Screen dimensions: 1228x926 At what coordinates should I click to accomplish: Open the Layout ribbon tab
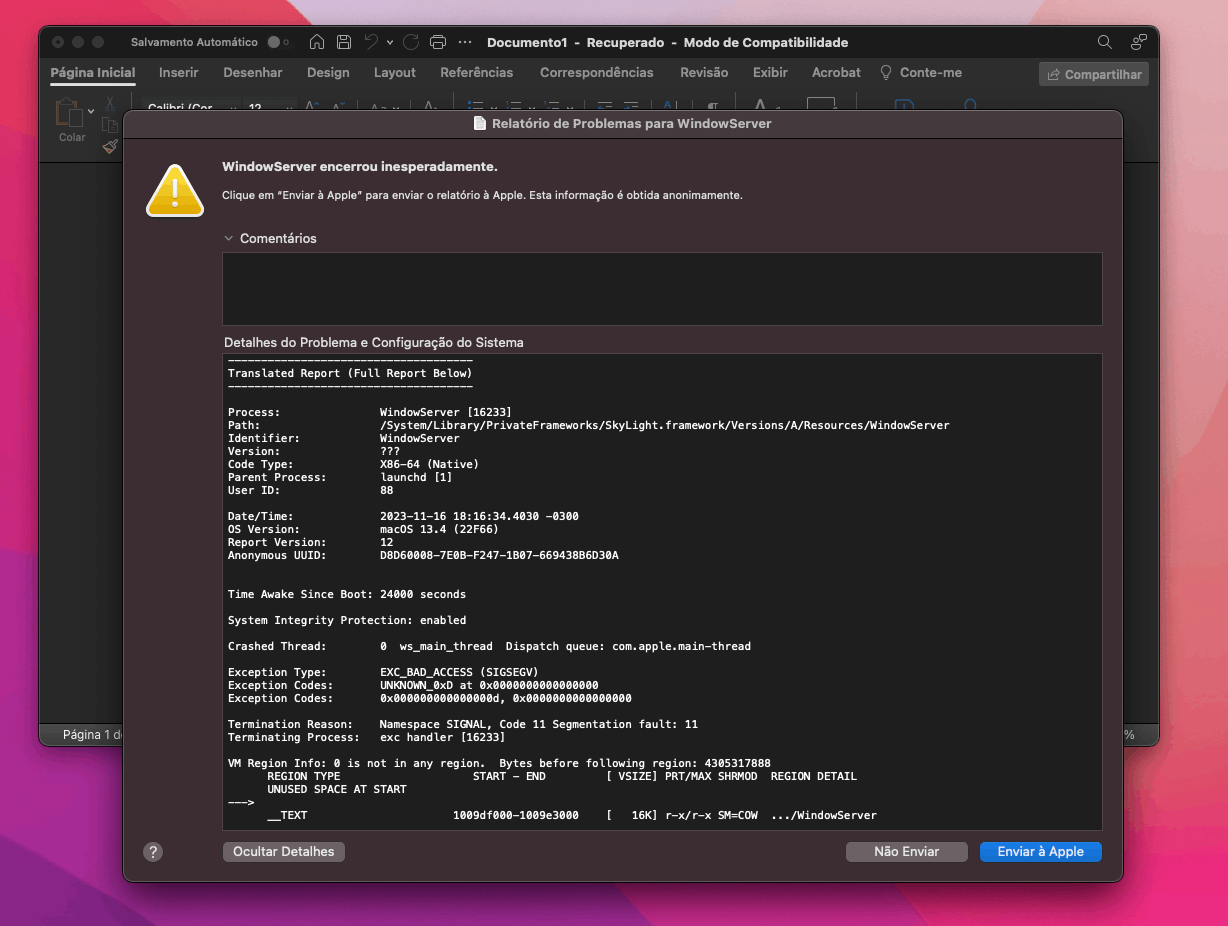click(395, 72)
